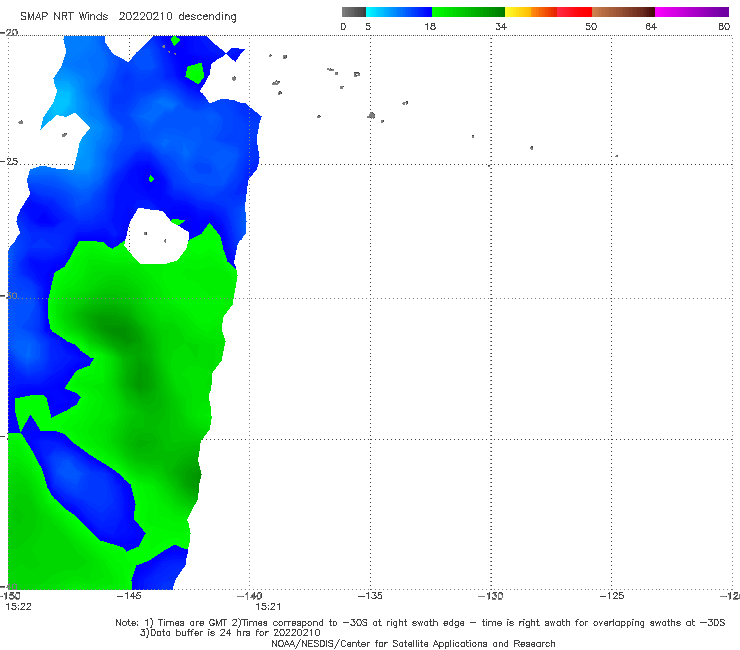Click the swath time '15:21'
The width and height of the screenshot is (740, 650).
pyautogui.click(x=268, y=607)
